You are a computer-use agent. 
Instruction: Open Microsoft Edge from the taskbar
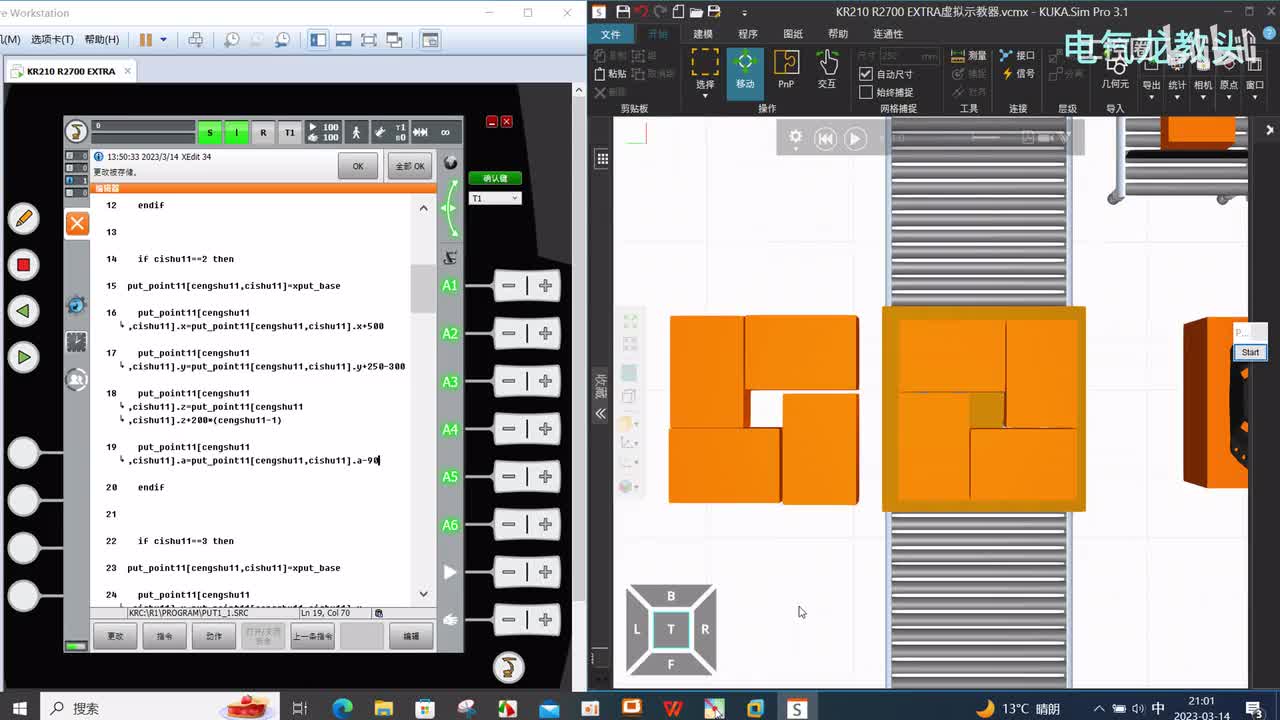(x=342, y=708)
